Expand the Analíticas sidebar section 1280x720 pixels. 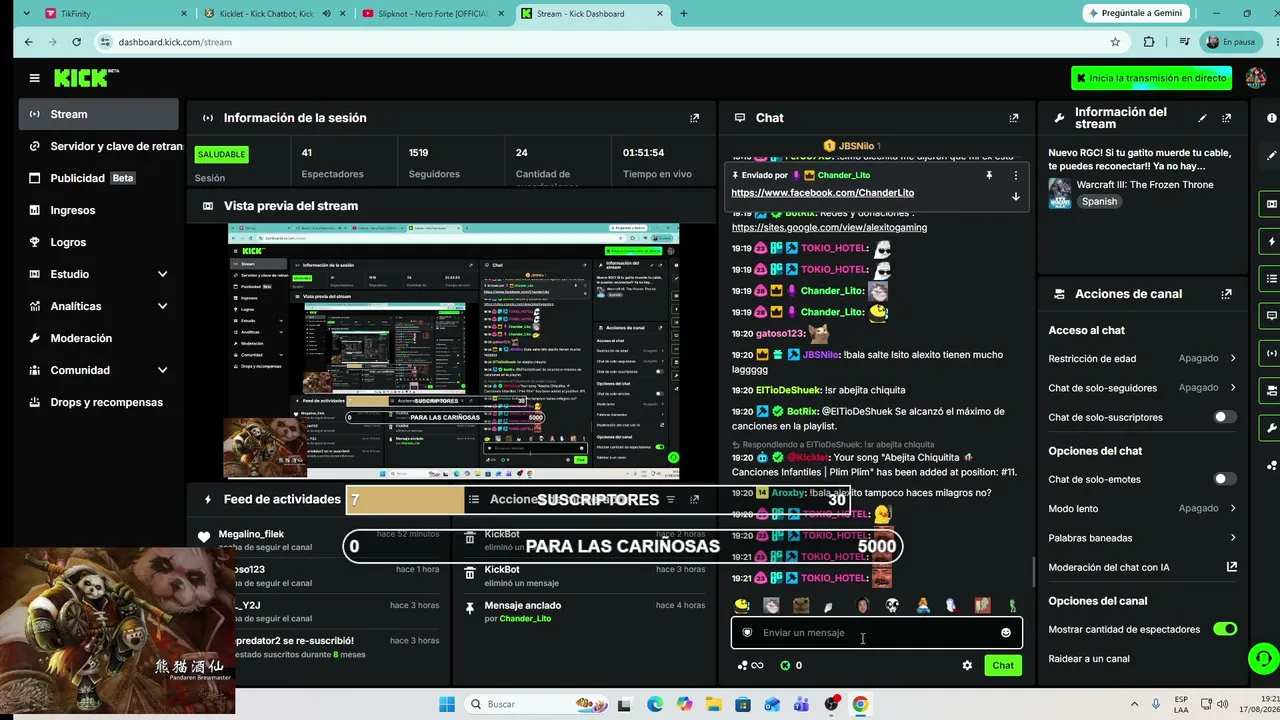coord(162,306)
